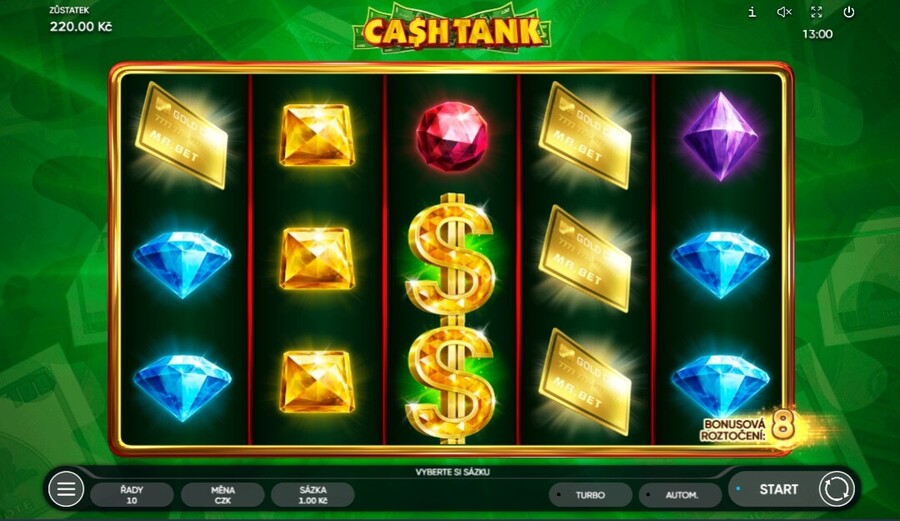
Task: Open the MĚNA currency selector
Action: pyautogui.click(x=223, y=495)
